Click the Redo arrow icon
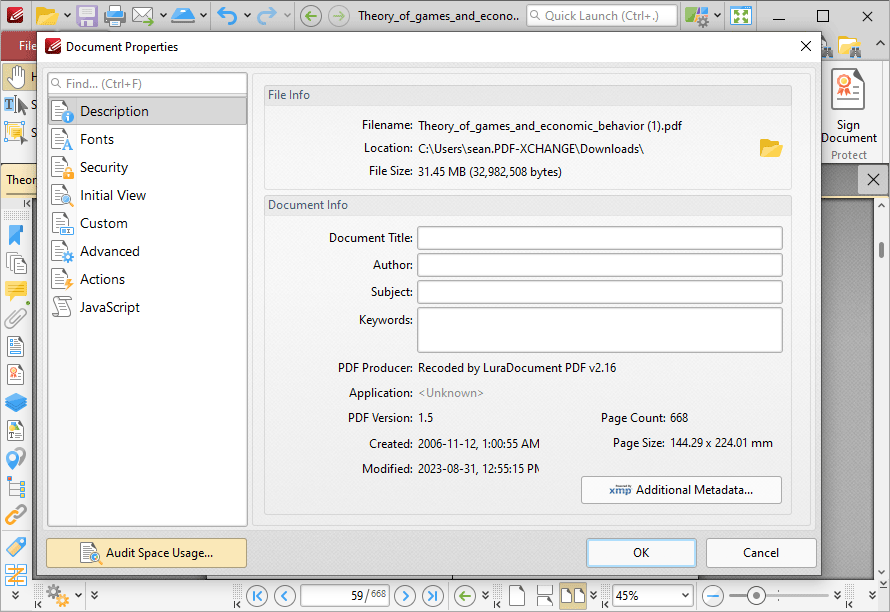The height and width of the screenshot is (612, 890). point(266,16)
